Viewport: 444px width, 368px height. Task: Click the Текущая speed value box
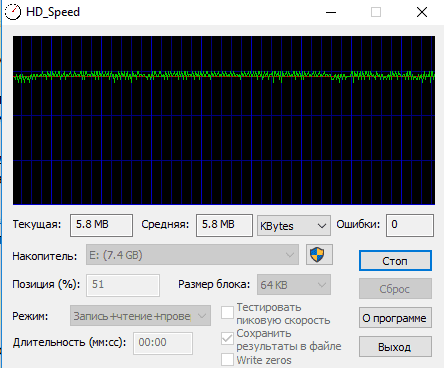click(101, 225)
